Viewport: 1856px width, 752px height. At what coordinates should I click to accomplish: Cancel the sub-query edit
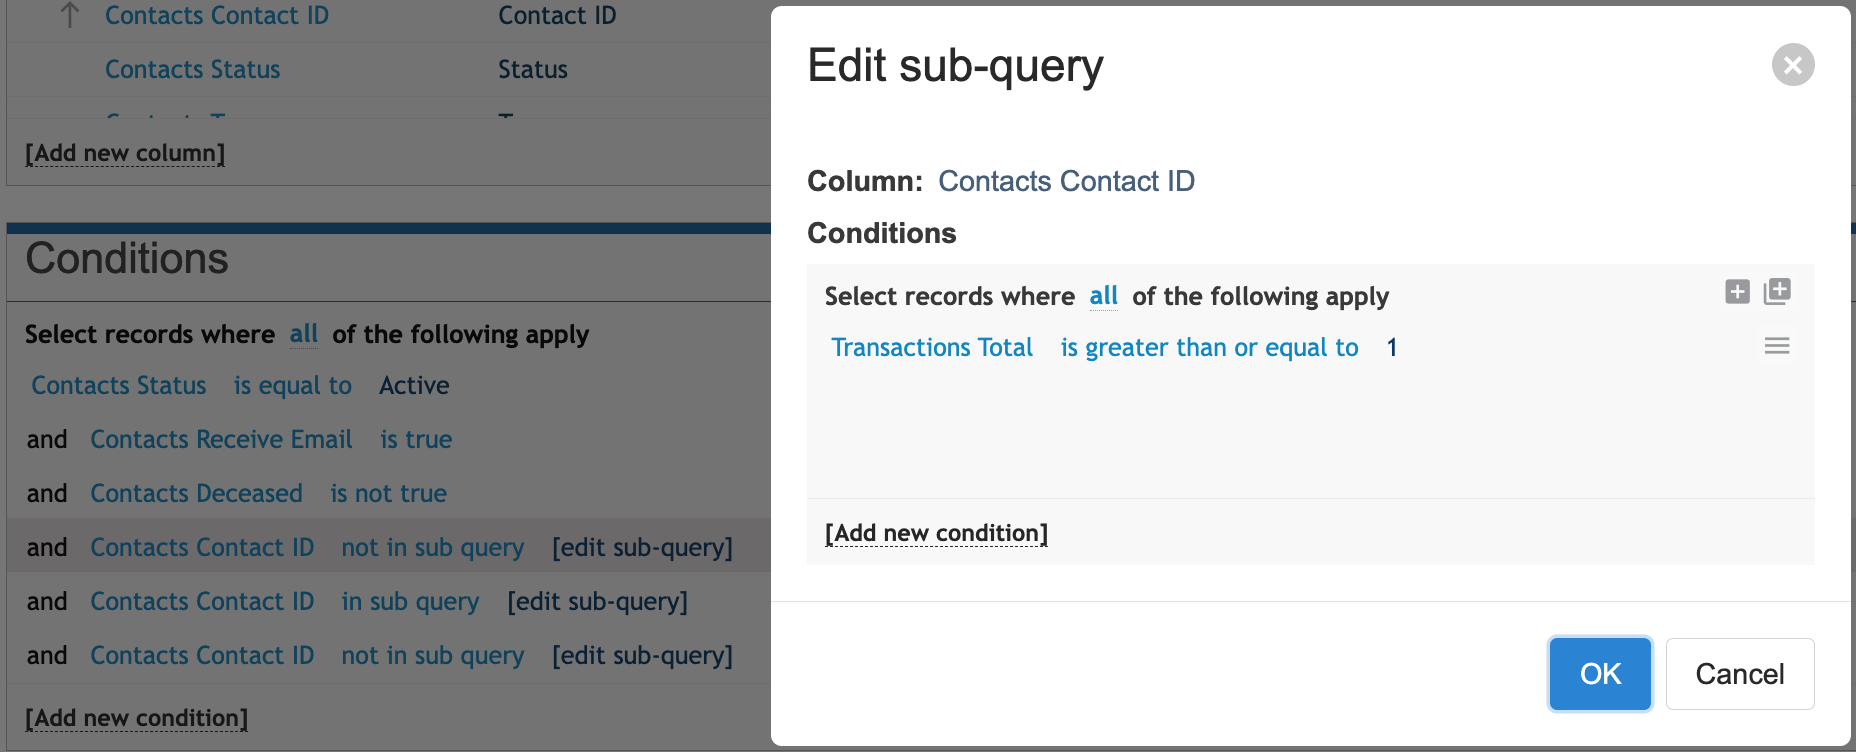1740,674
